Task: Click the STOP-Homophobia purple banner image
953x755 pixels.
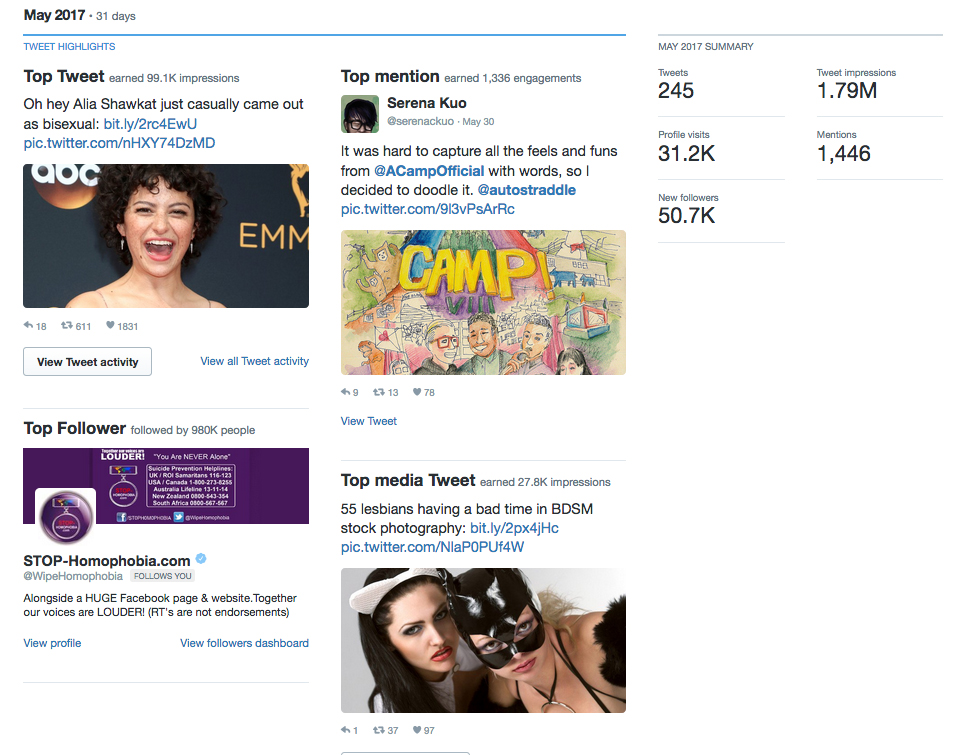Action: coord(166,486)
